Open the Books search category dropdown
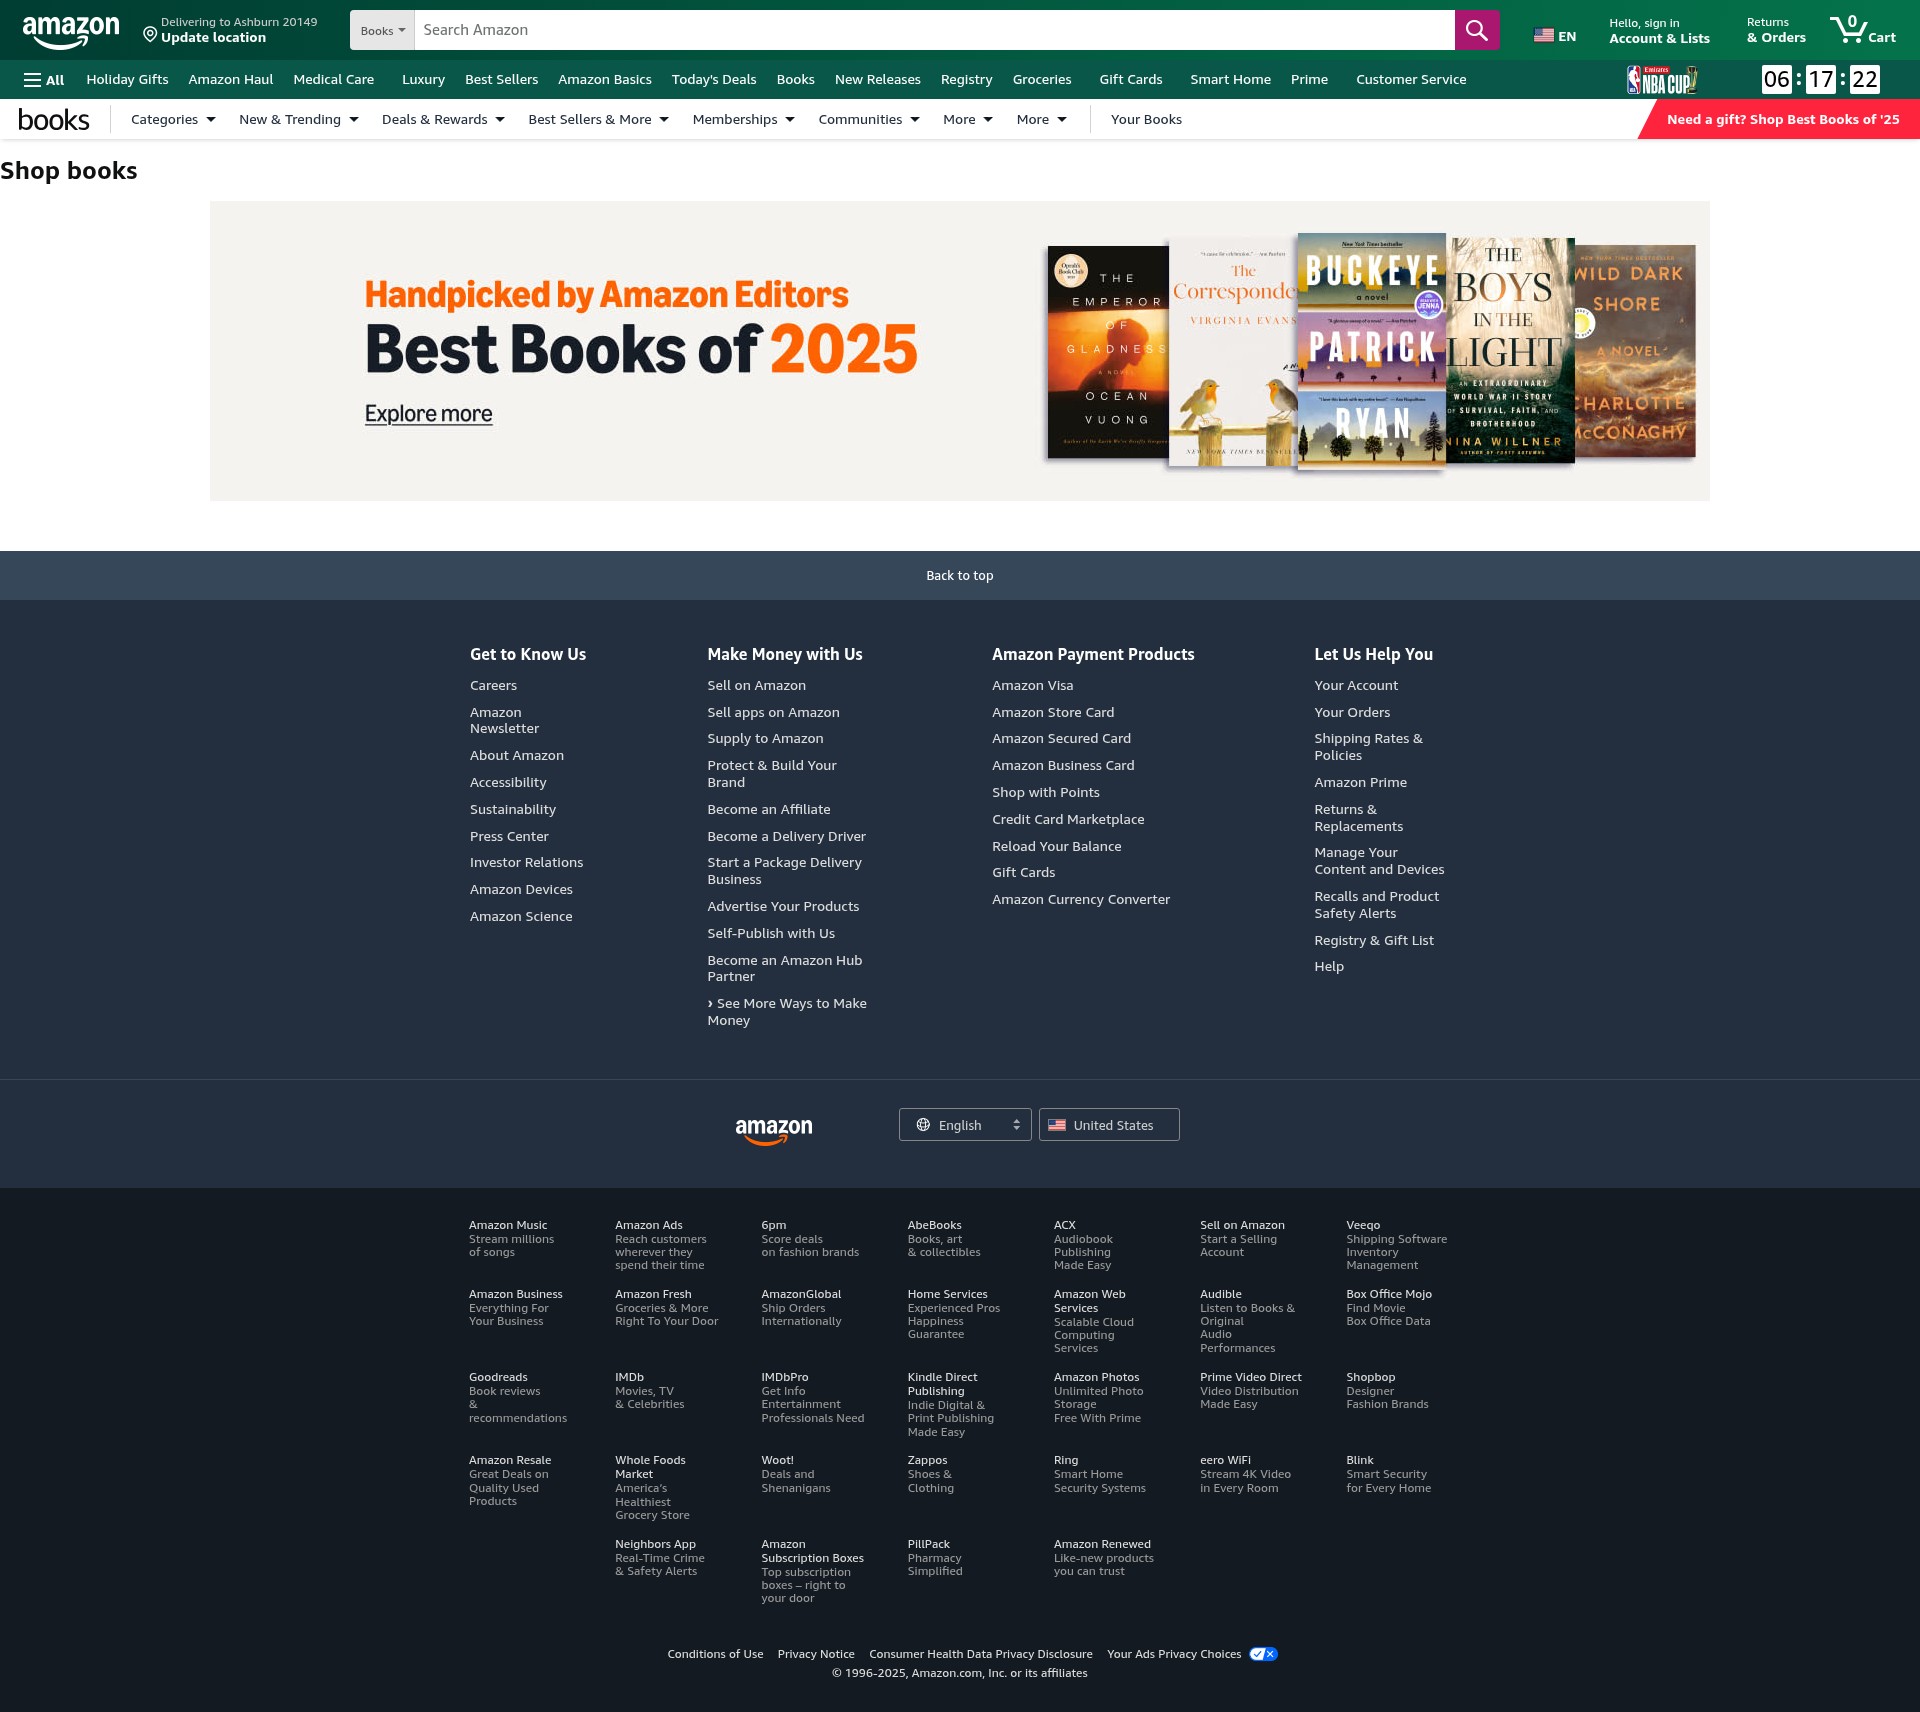 [382, 30]
